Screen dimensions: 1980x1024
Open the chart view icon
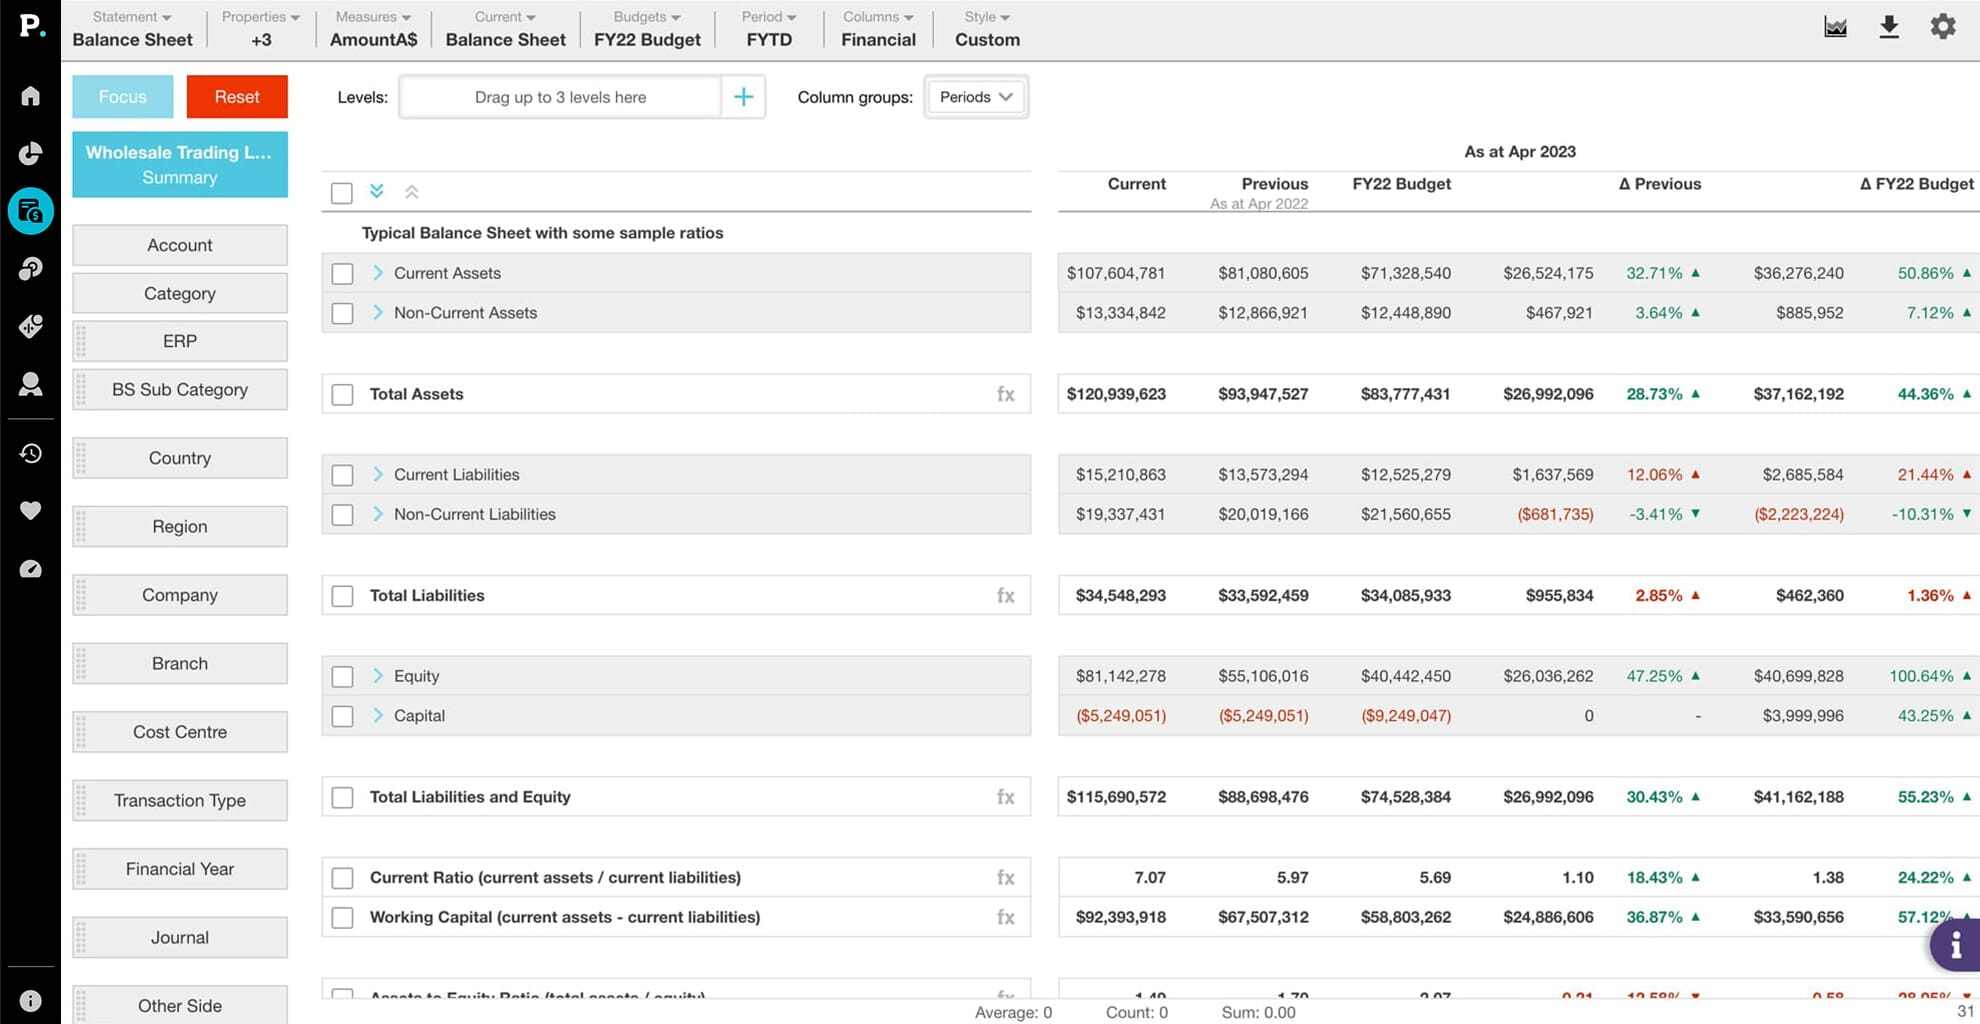pos(1835,27)
